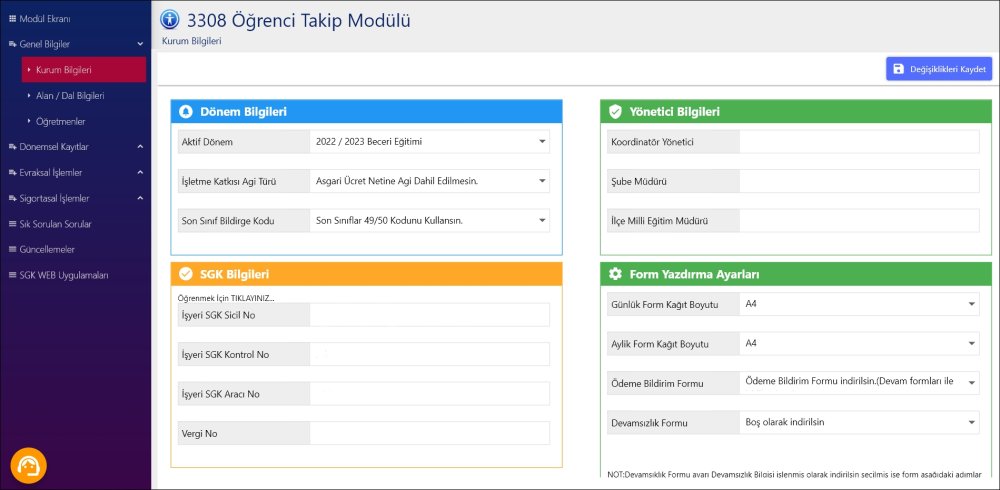Click the Değişiklikleri Kaydet button
This screenshot has height=490, width=1000.
[939, 69]
